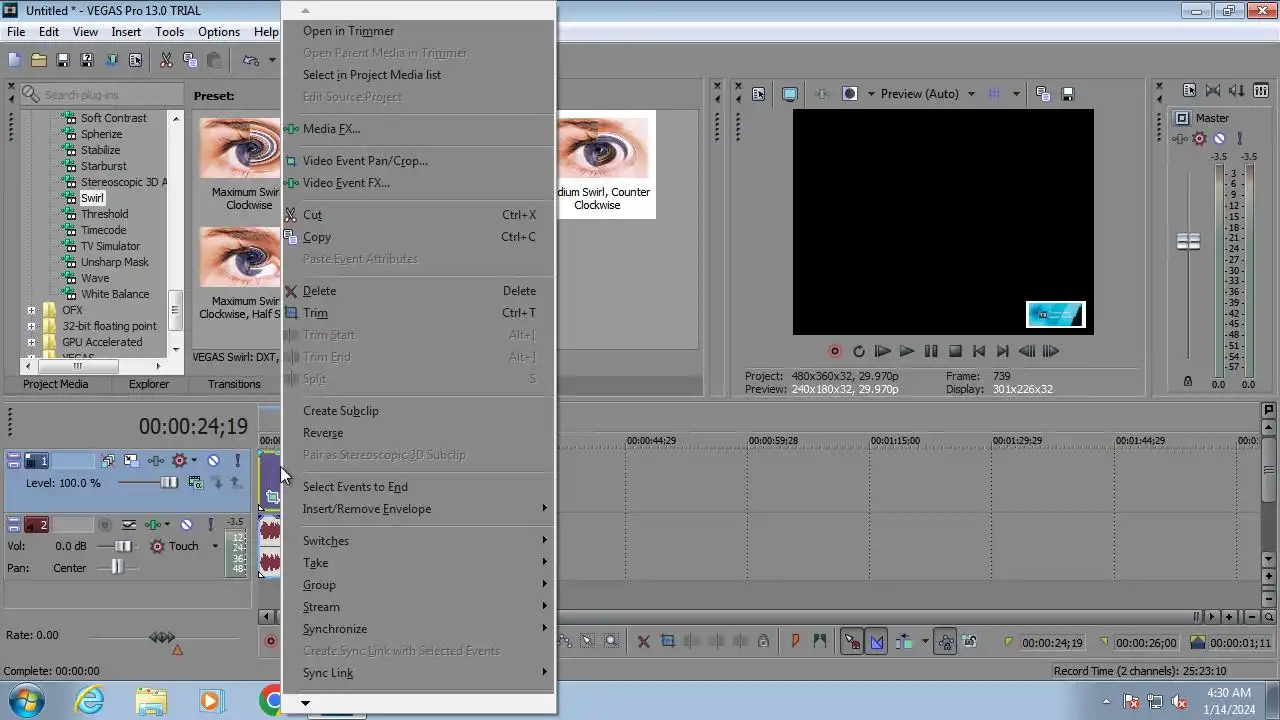
Task: Open mixer Downmix Output icon
Action: 1213,91
